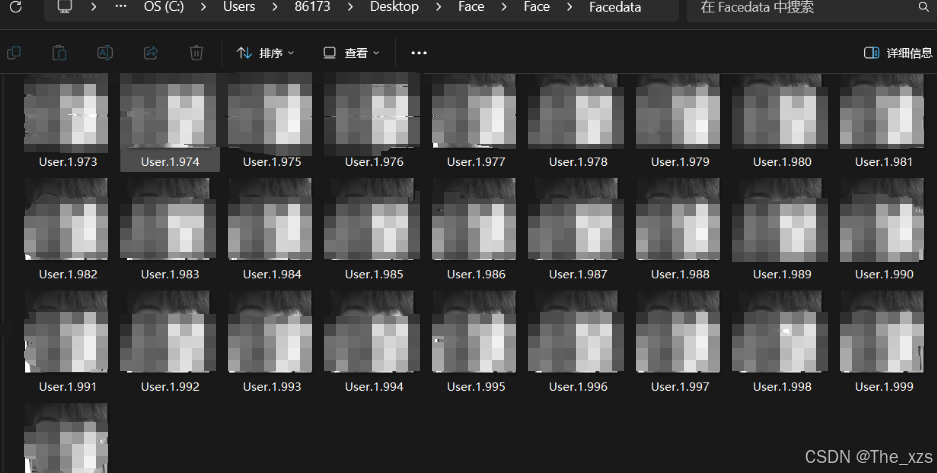Select thumbnail User.1.986

point(474,219)
